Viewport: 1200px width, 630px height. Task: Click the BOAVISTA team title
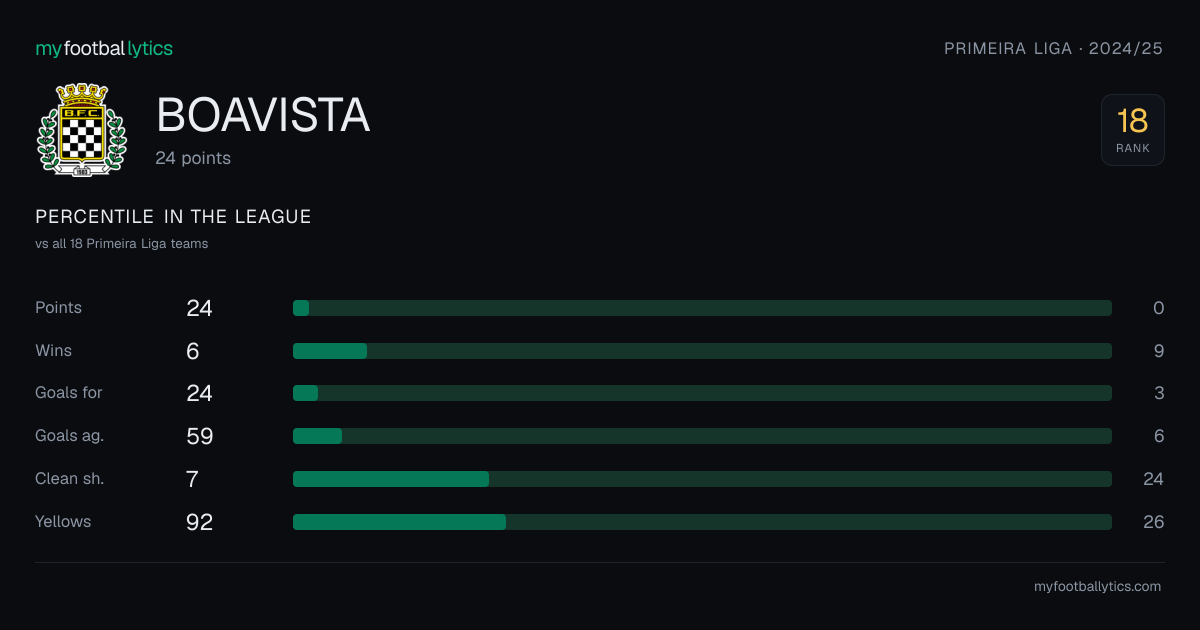[x=263, y=116]
